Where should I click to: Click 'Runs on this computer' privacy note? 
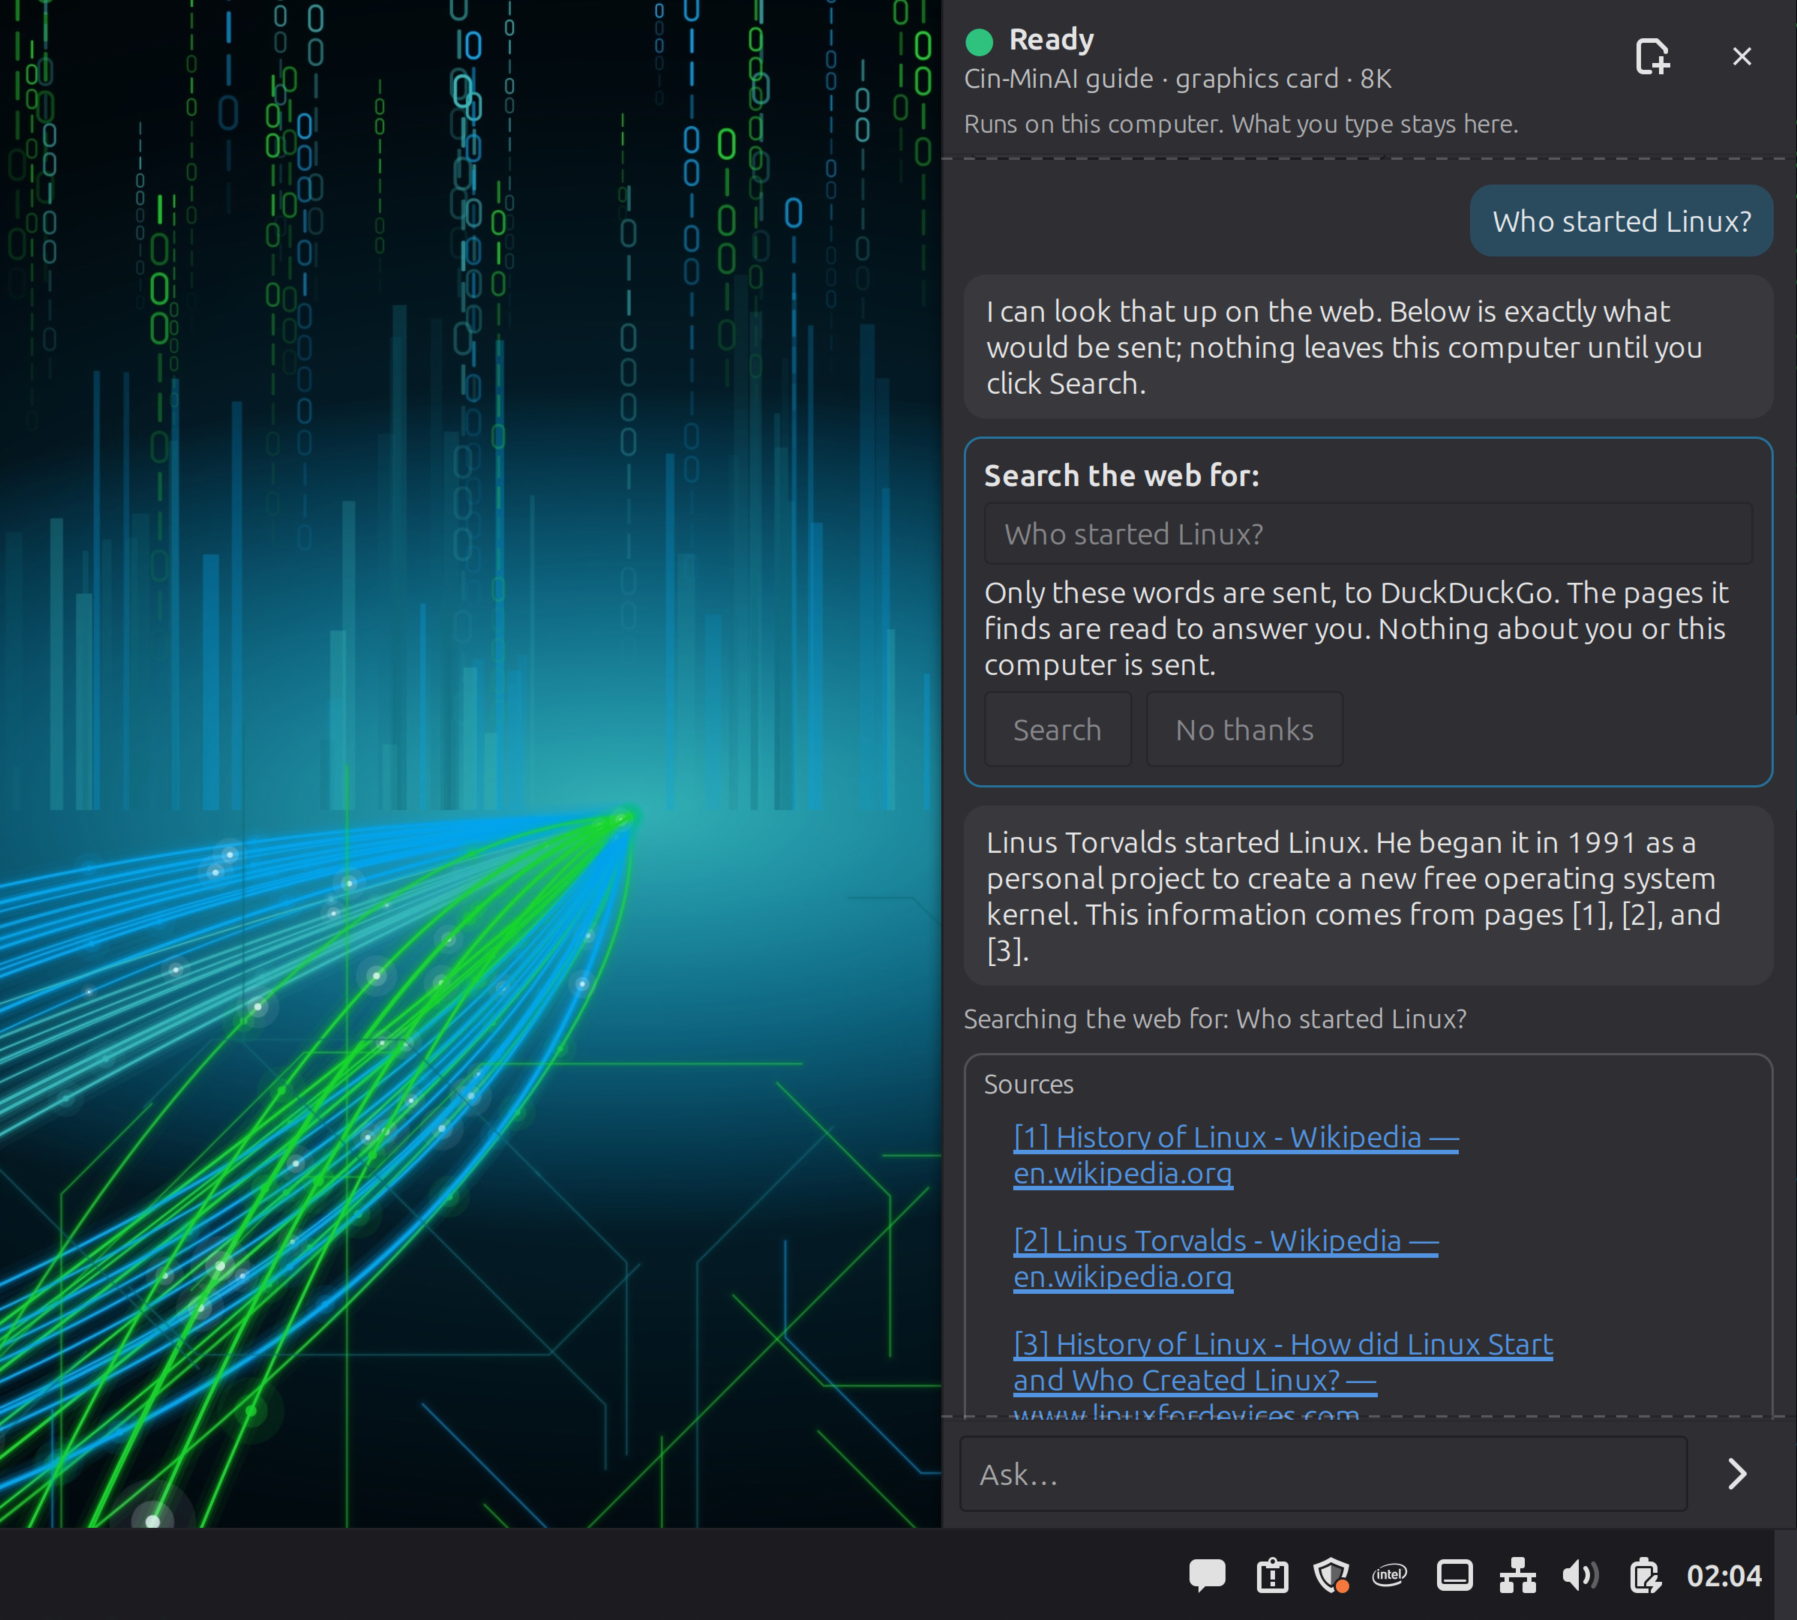pyautogui.click(x=1241, y=124)
